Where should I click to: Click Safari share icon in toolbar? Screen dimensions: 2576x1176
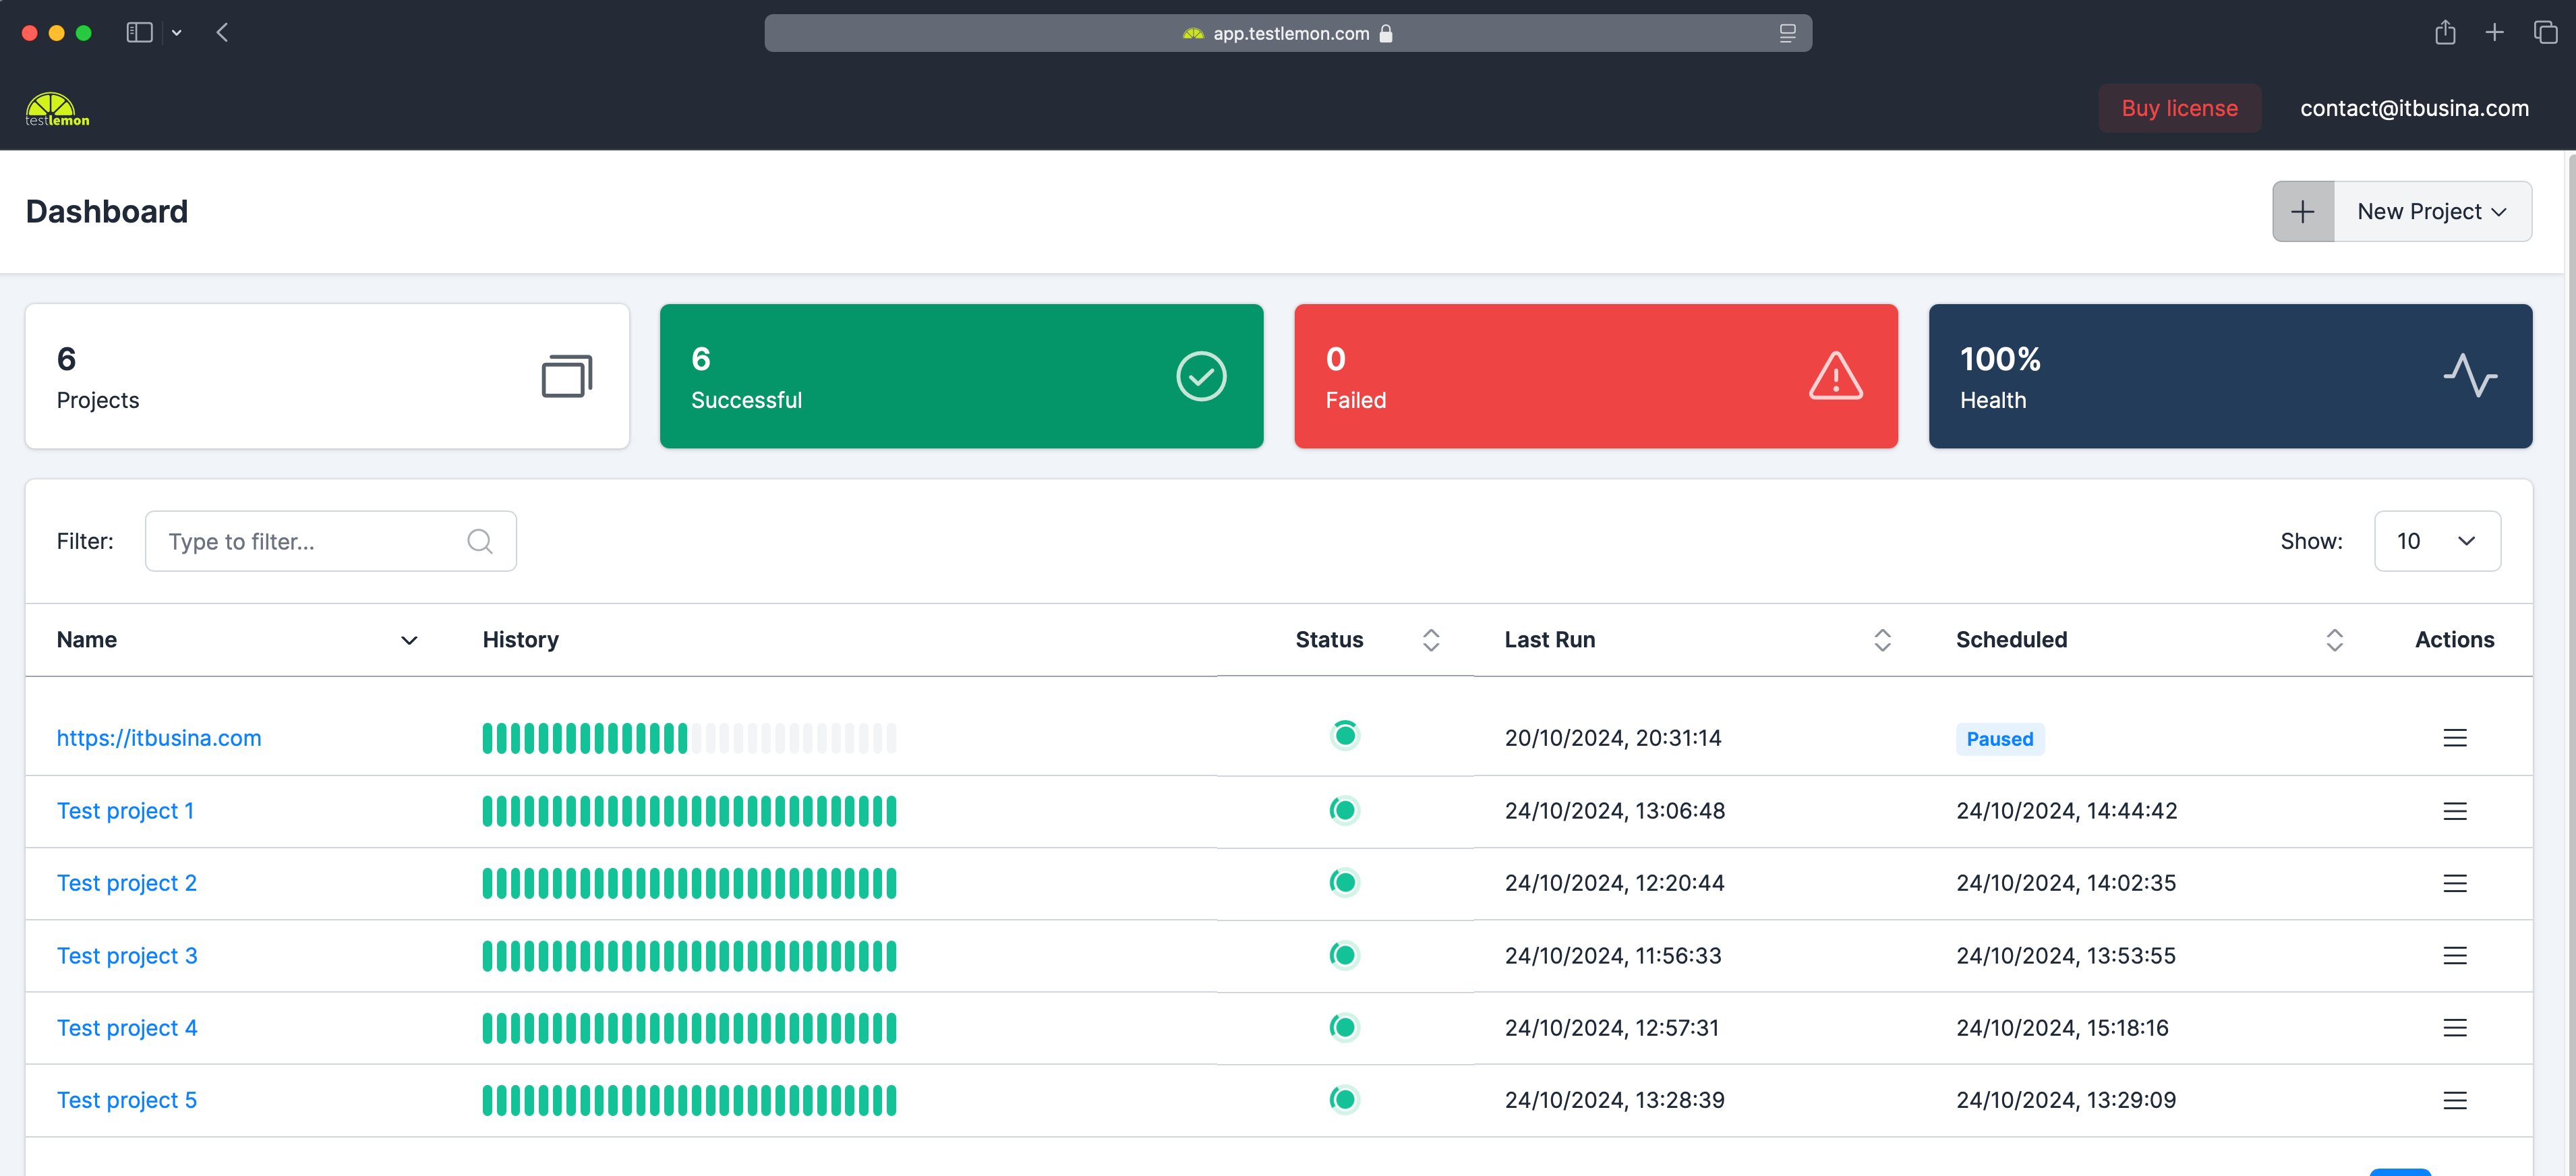pyautogui.click(x=2445, y=33)
